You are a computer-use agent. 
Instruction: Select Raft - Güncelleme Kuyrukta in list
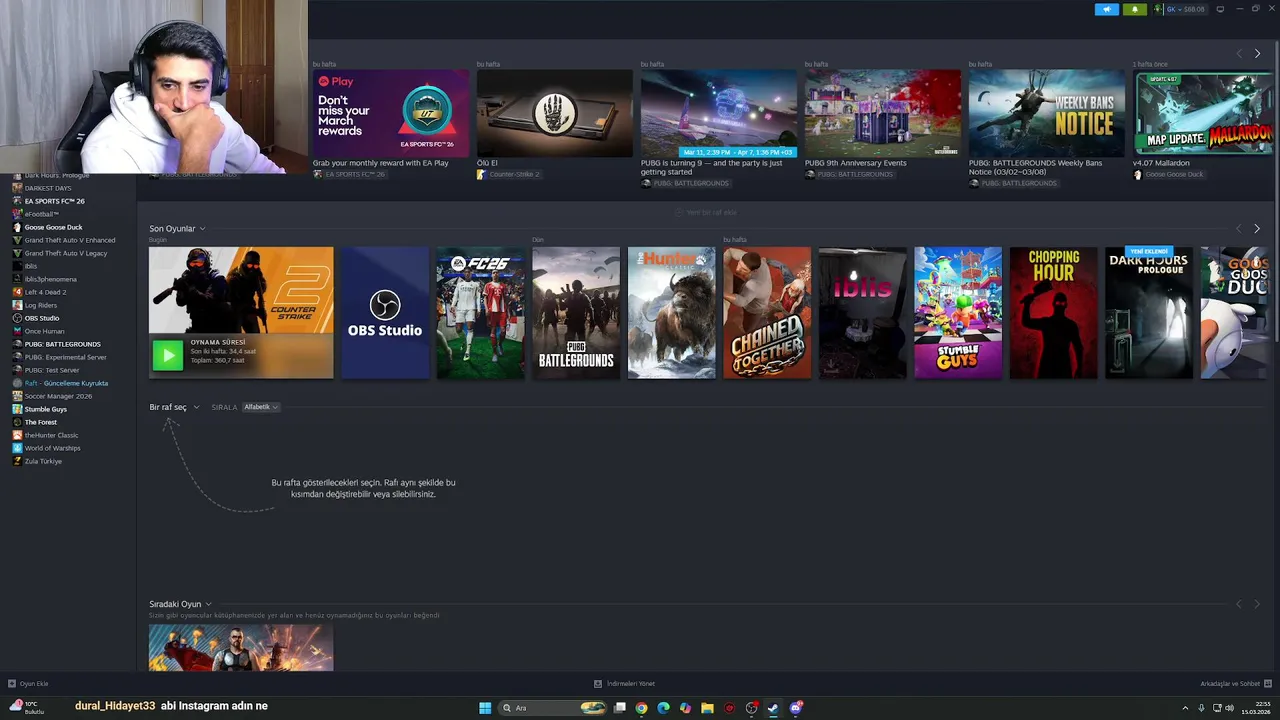(x=66, y=383)
